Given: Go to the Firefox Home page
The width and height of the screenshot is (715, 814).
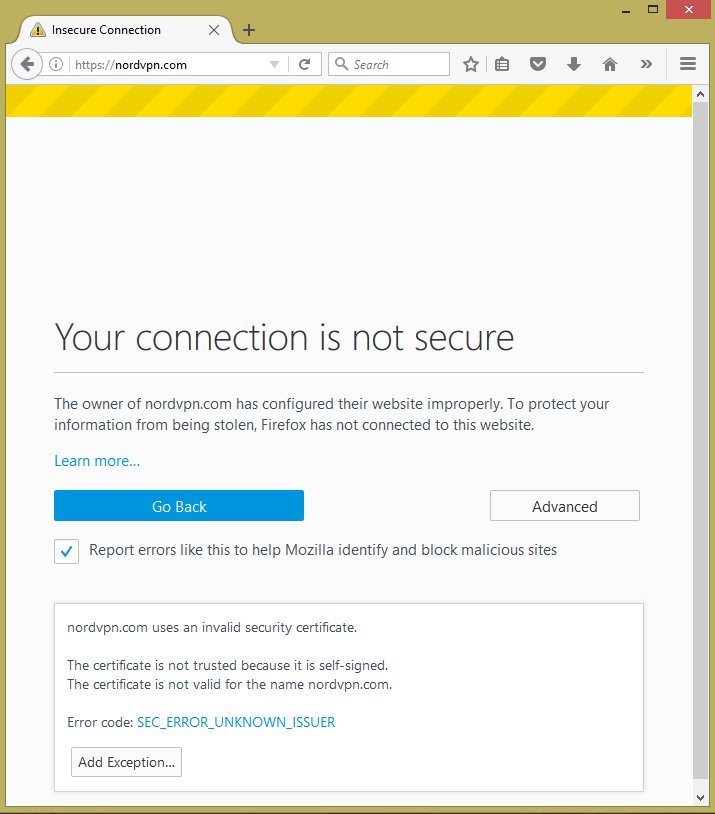Looking at the screenshot, I should point(610,64).
